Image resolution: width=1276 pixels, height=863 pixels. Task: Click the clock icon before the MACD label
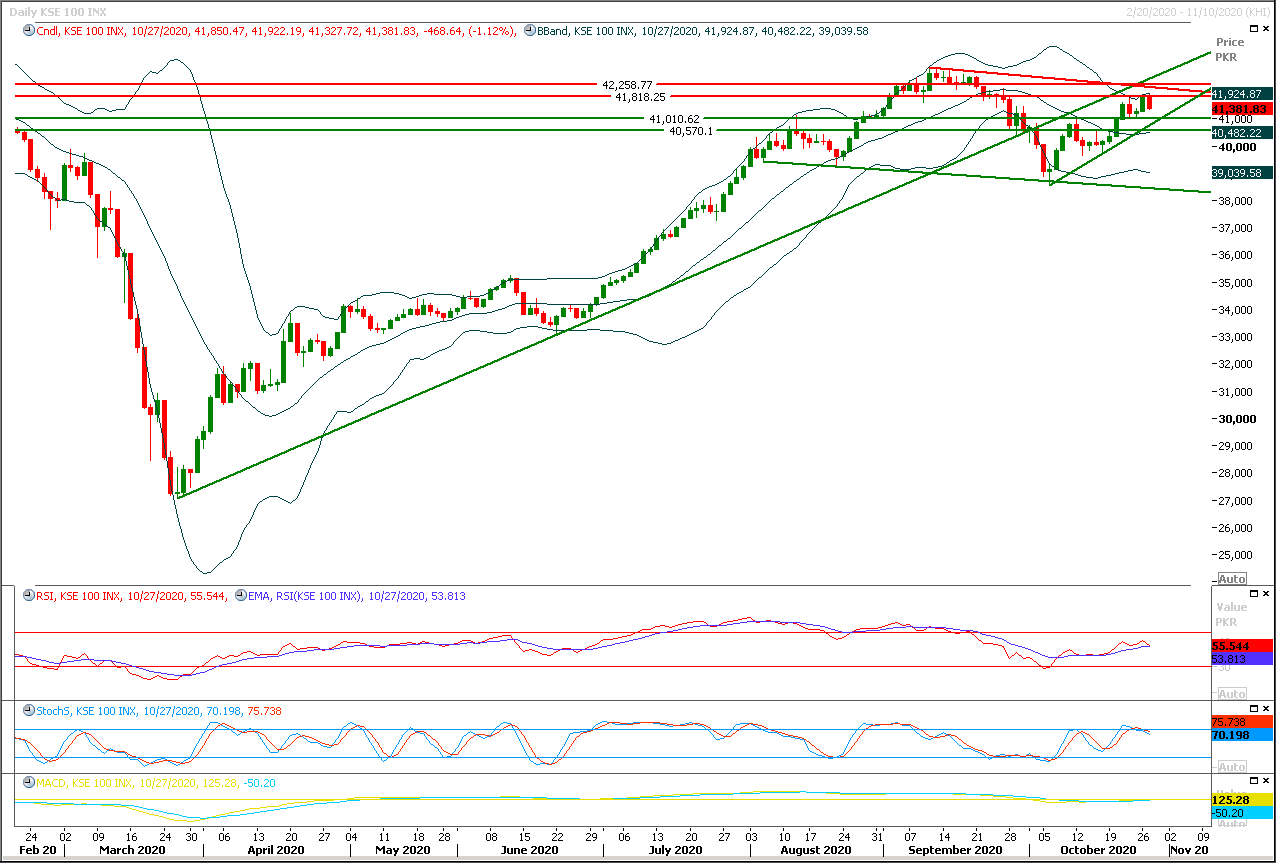pyautogui.click(x=28, y=782)
